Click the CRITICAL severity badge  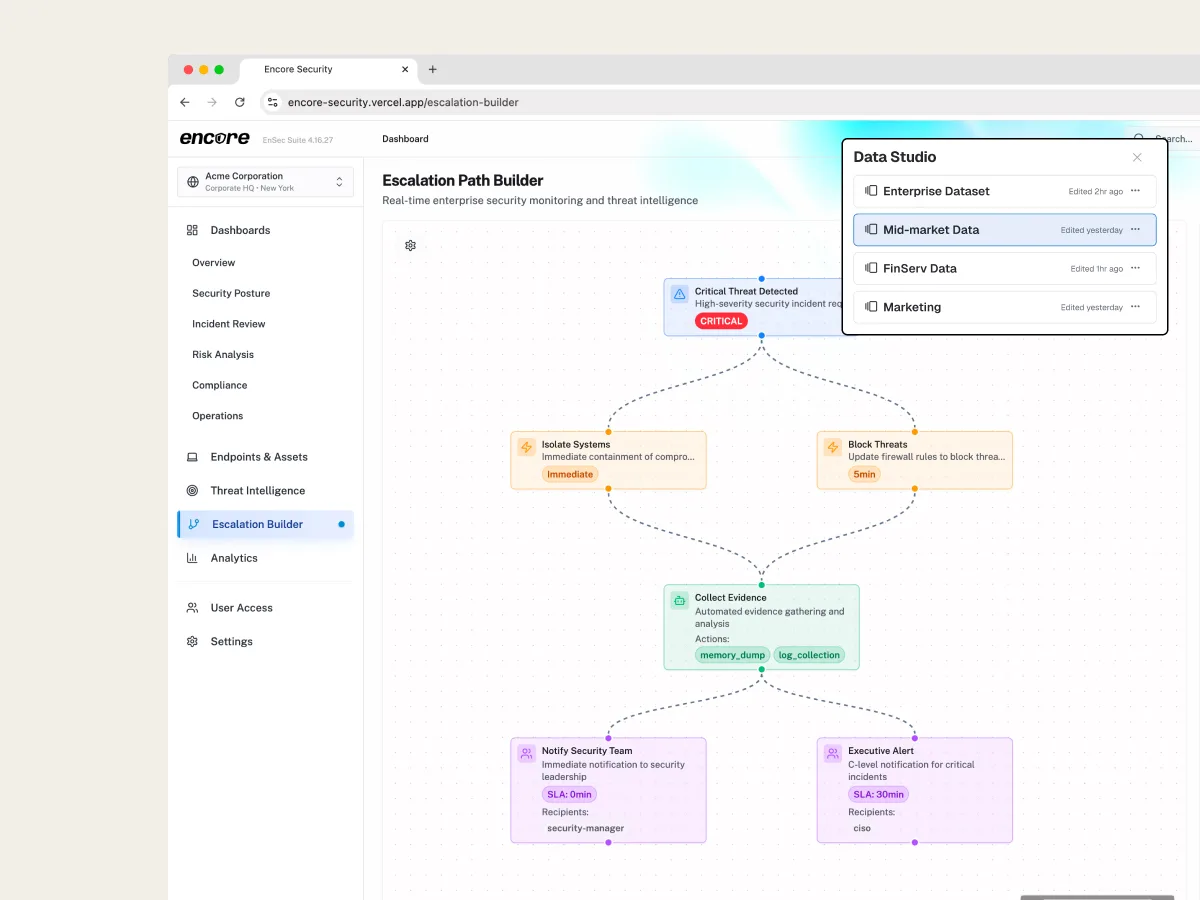(x=721, y=321)
